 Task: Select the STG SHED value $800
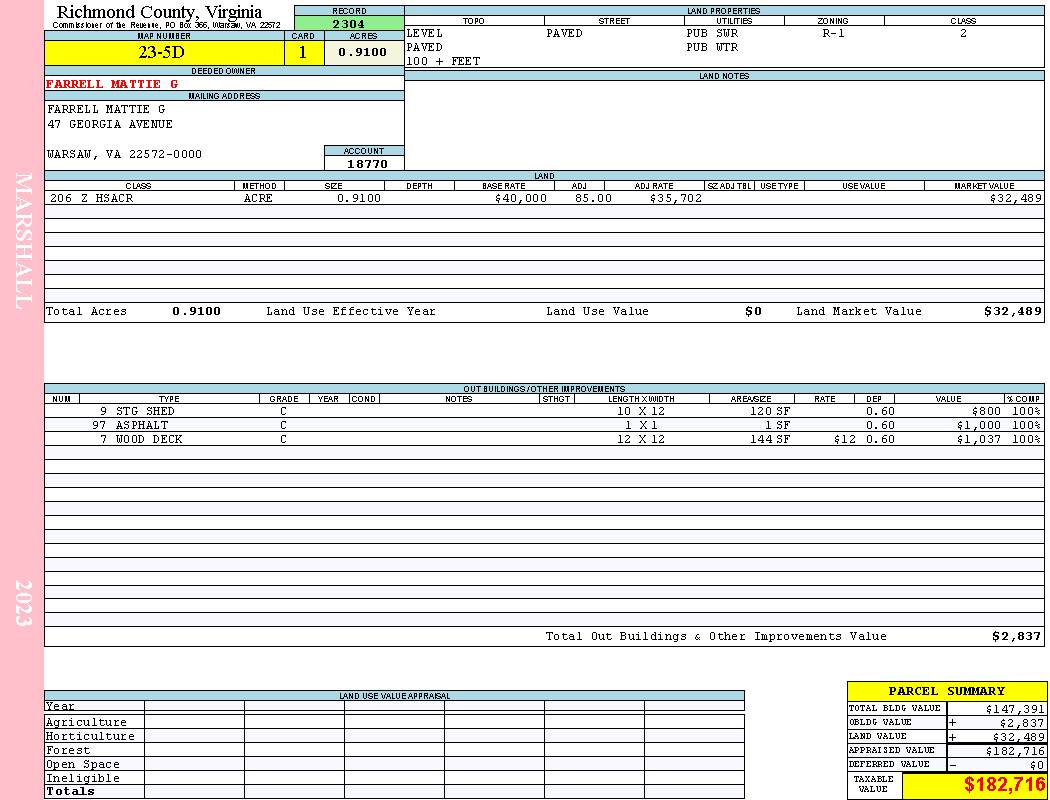point(986,411)
